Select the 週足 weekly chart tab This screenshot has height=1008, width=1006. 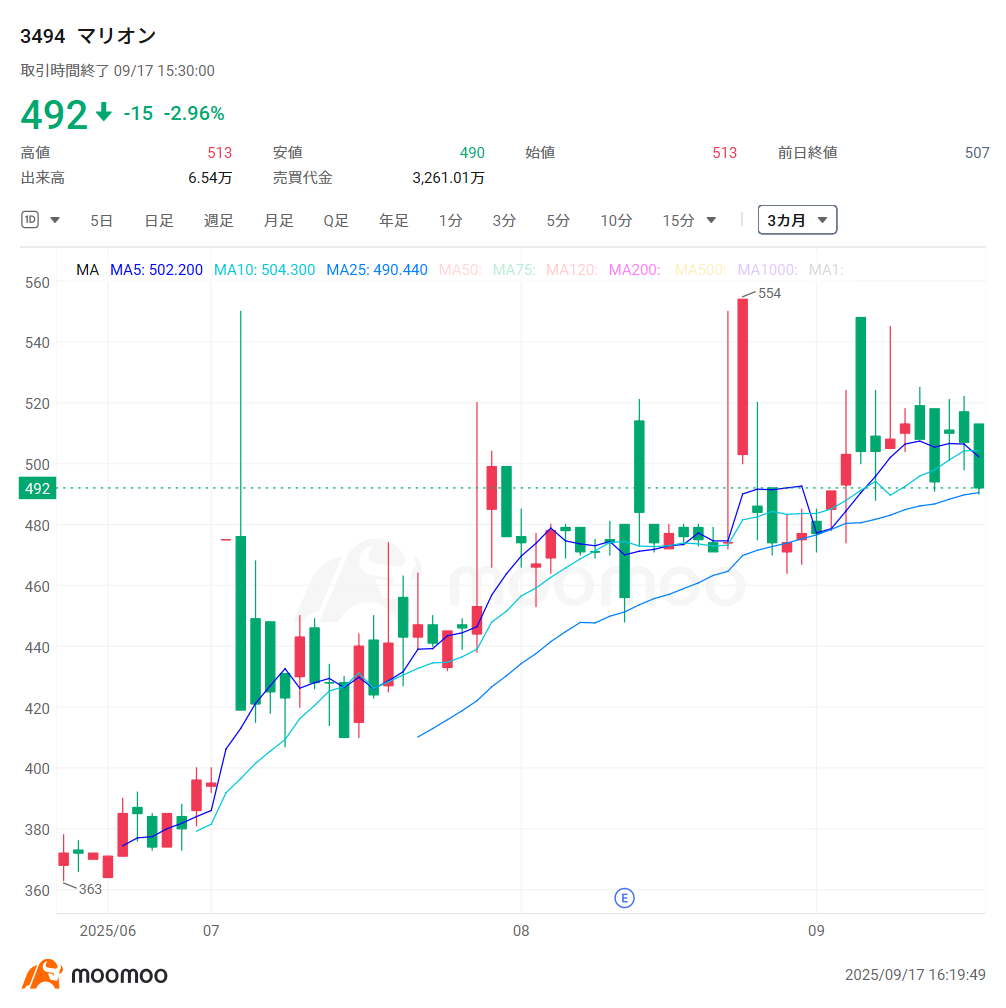[x=219, y=220]
